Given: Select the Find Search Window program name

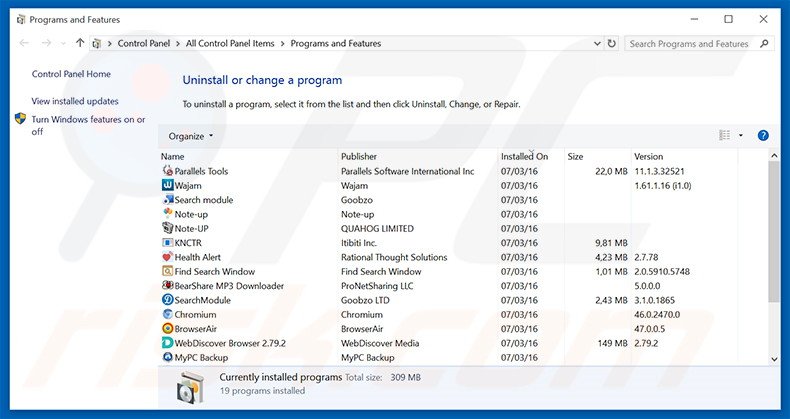Looking at the screenshot, I should [x=215, y=271].
